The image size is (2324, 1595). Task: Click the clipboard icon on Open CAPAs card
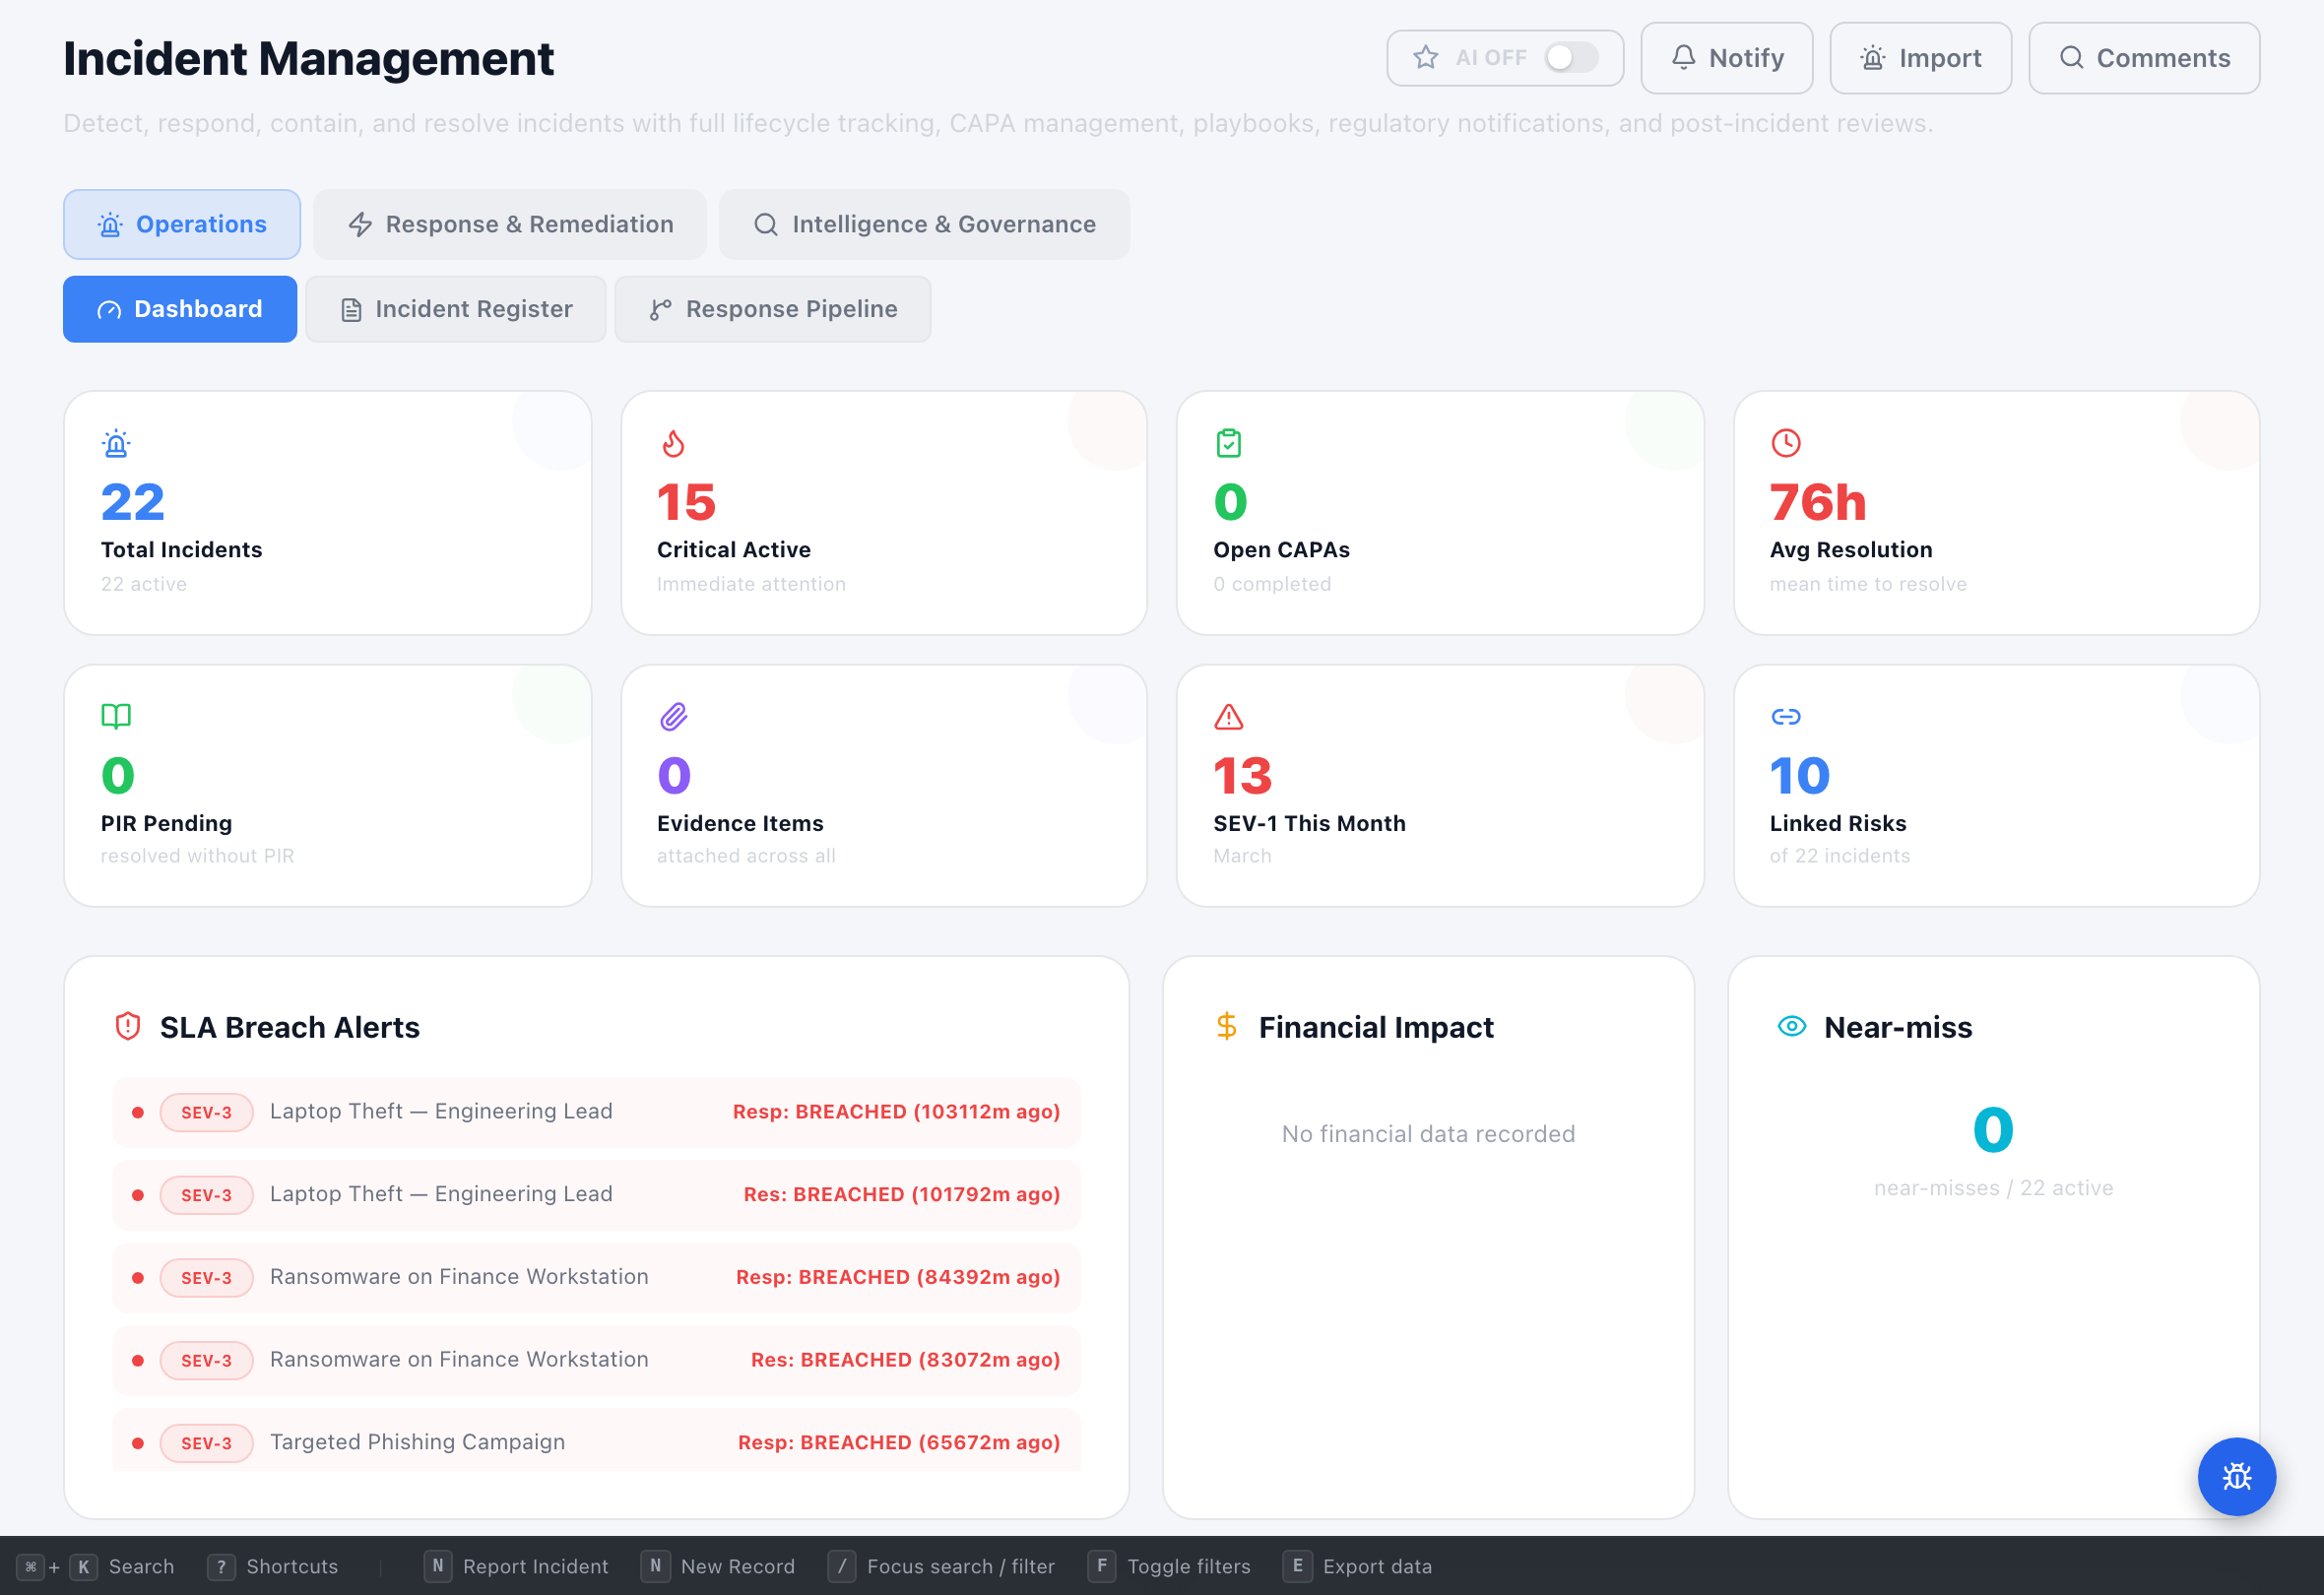(x=1229, y=443)
